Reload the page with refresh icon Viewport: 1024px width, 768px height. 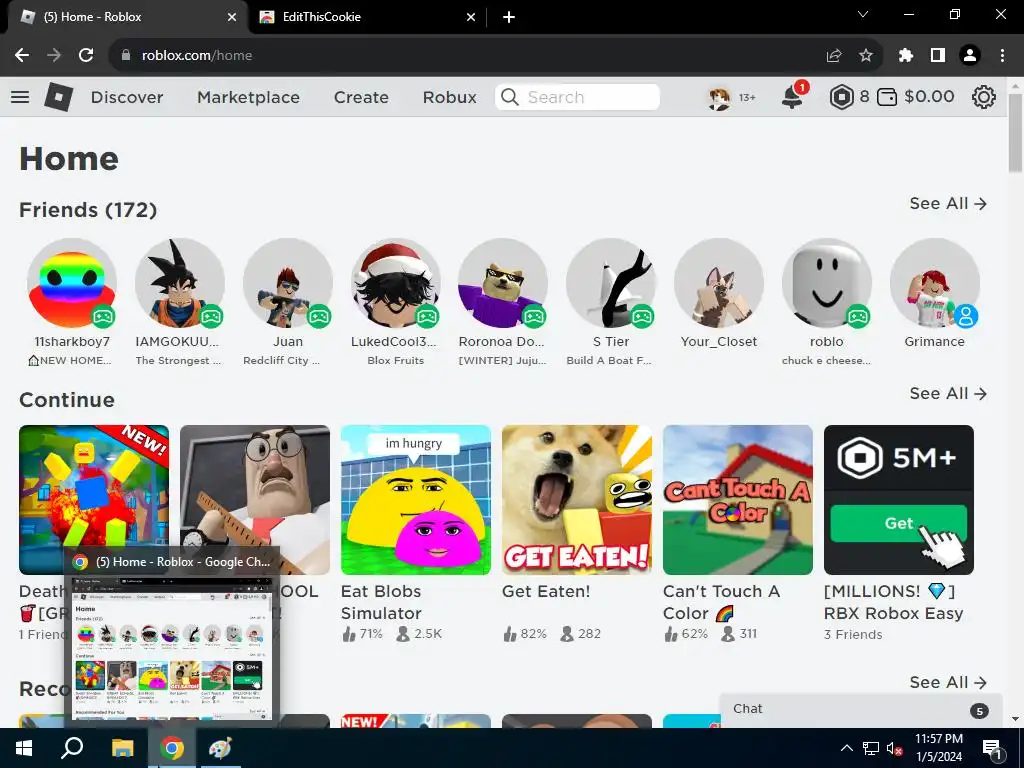(x=86, y=56)
